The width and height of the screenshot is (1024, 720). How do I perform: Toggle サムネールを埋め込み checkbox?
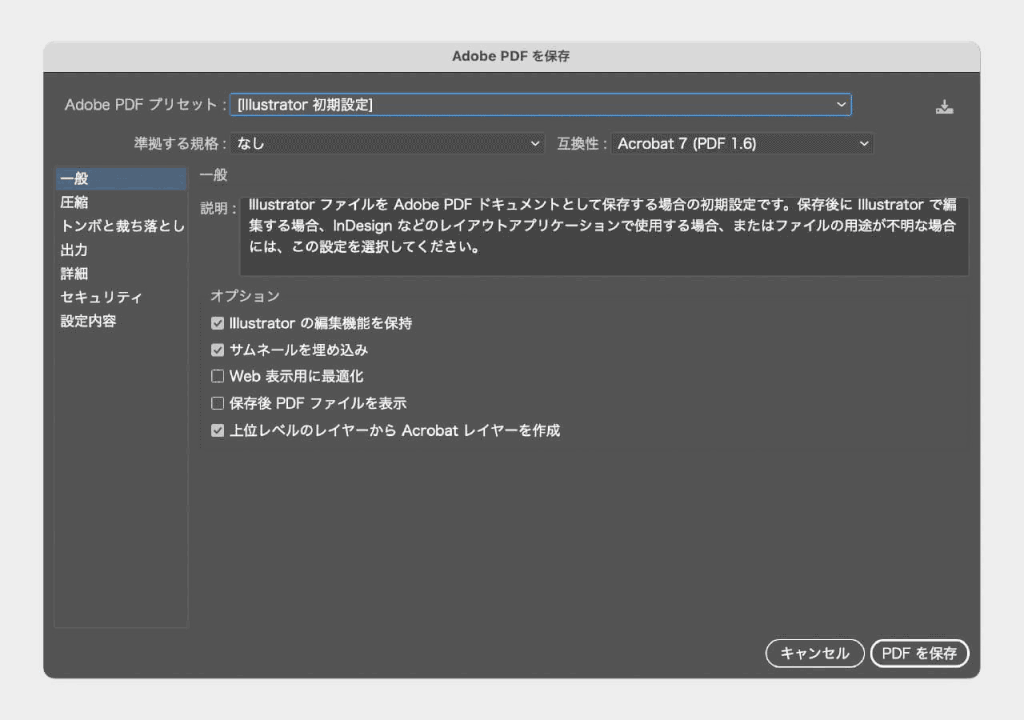click(217, 350)
